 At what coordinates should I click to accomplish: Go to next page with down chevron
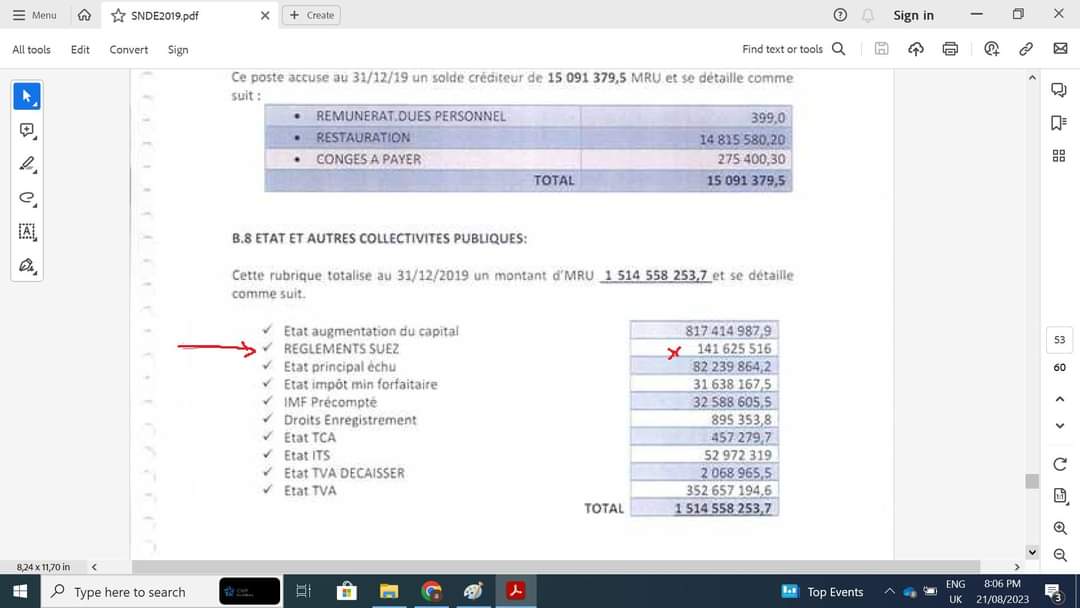[1060, 426]
